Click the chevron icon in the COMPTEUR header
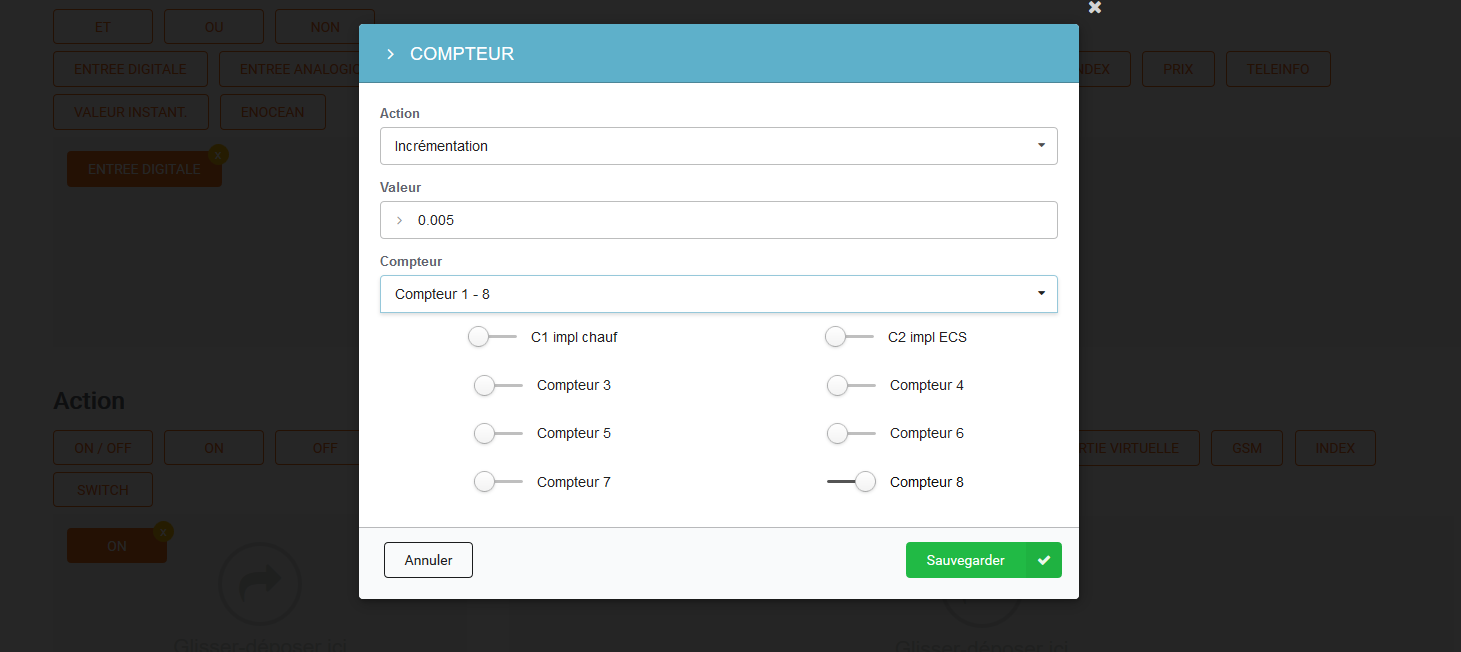The width and height of the screenshot is (1461, 652). tap(390, 54)
